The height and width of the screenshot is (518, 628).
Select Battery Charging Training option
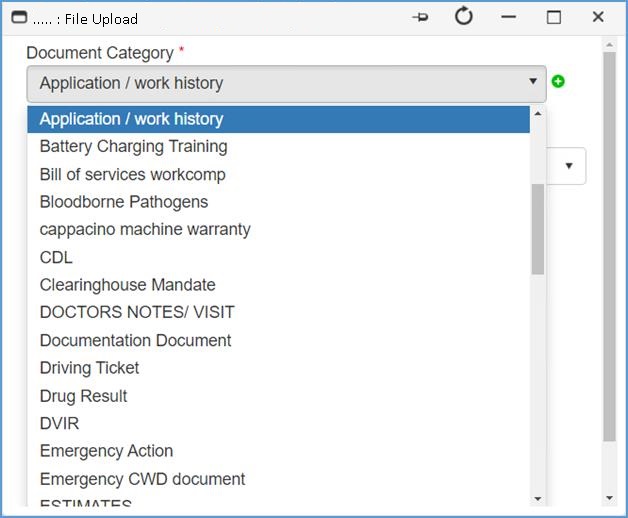[133, 146]
